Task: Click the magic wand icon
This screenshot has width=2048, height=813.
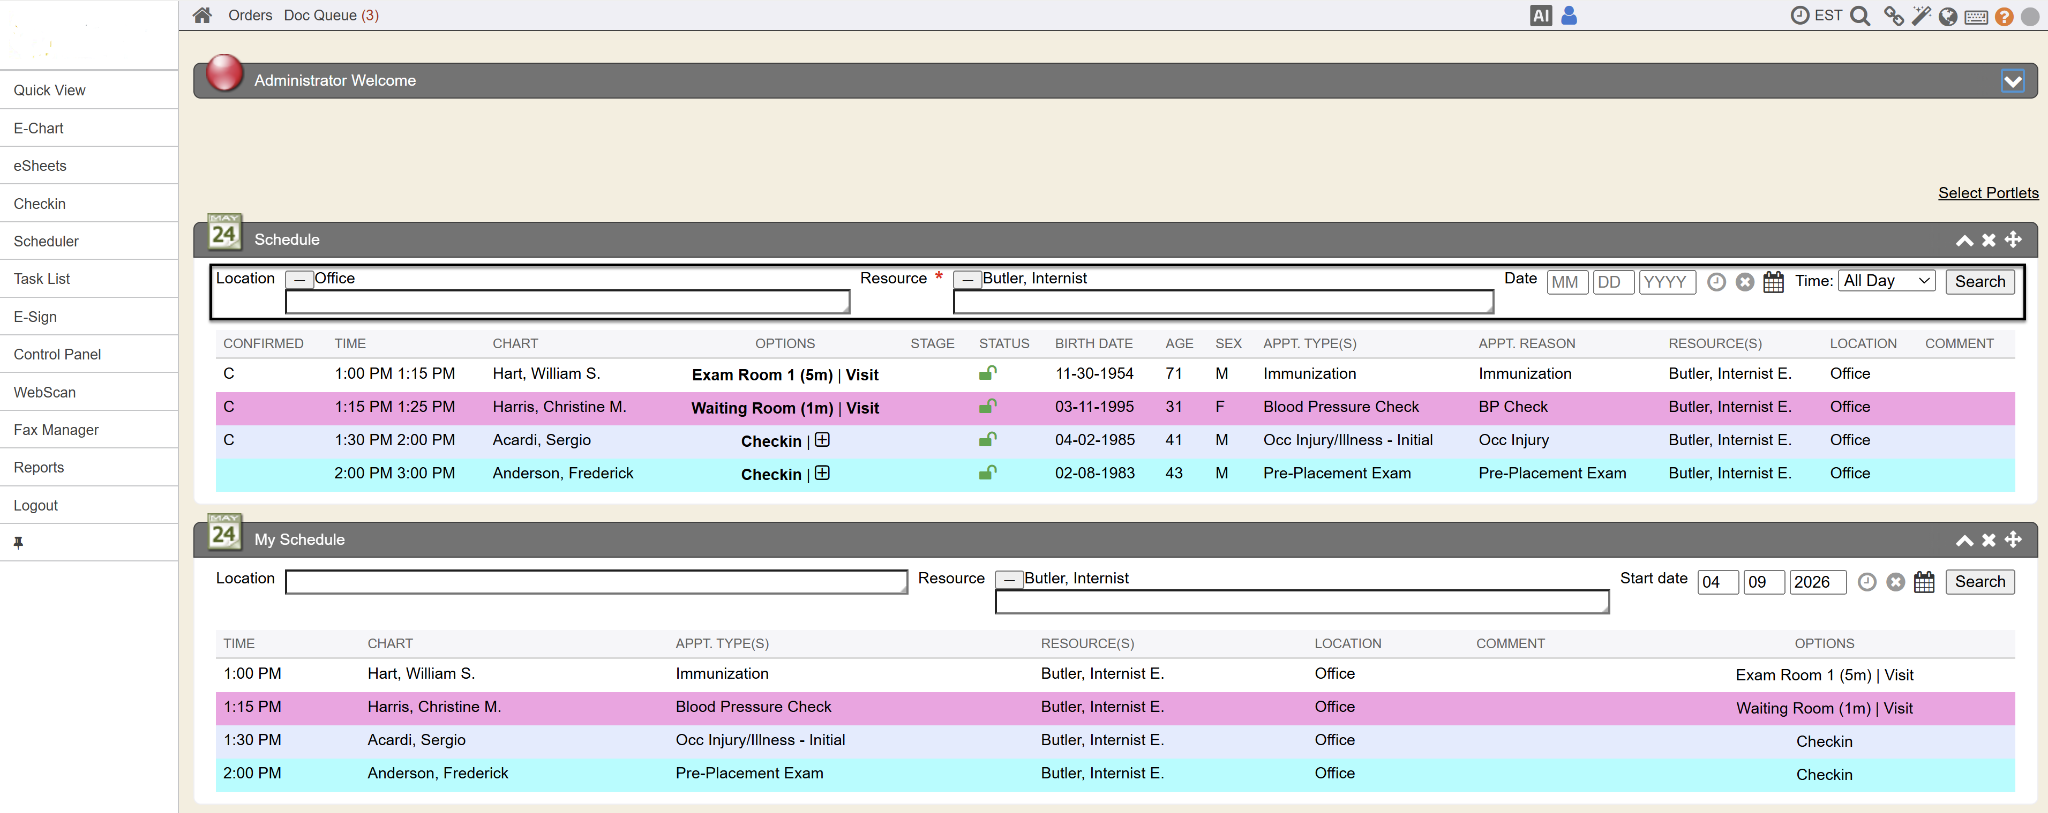Action: 1921,16
